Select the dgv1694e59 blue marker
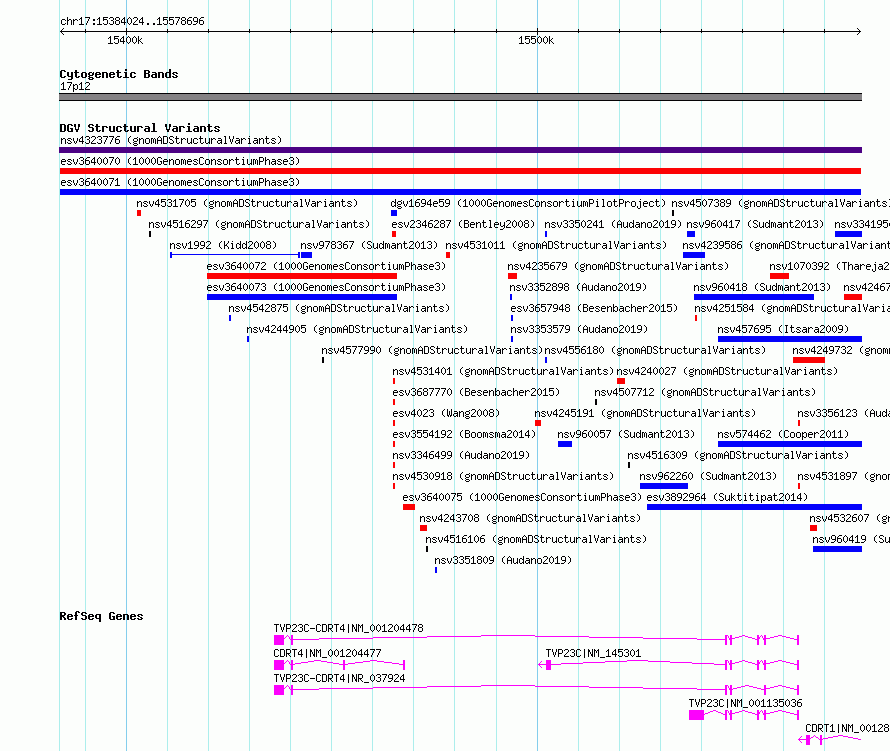Viewport: 890px width, 751px height. coord(394,213)
